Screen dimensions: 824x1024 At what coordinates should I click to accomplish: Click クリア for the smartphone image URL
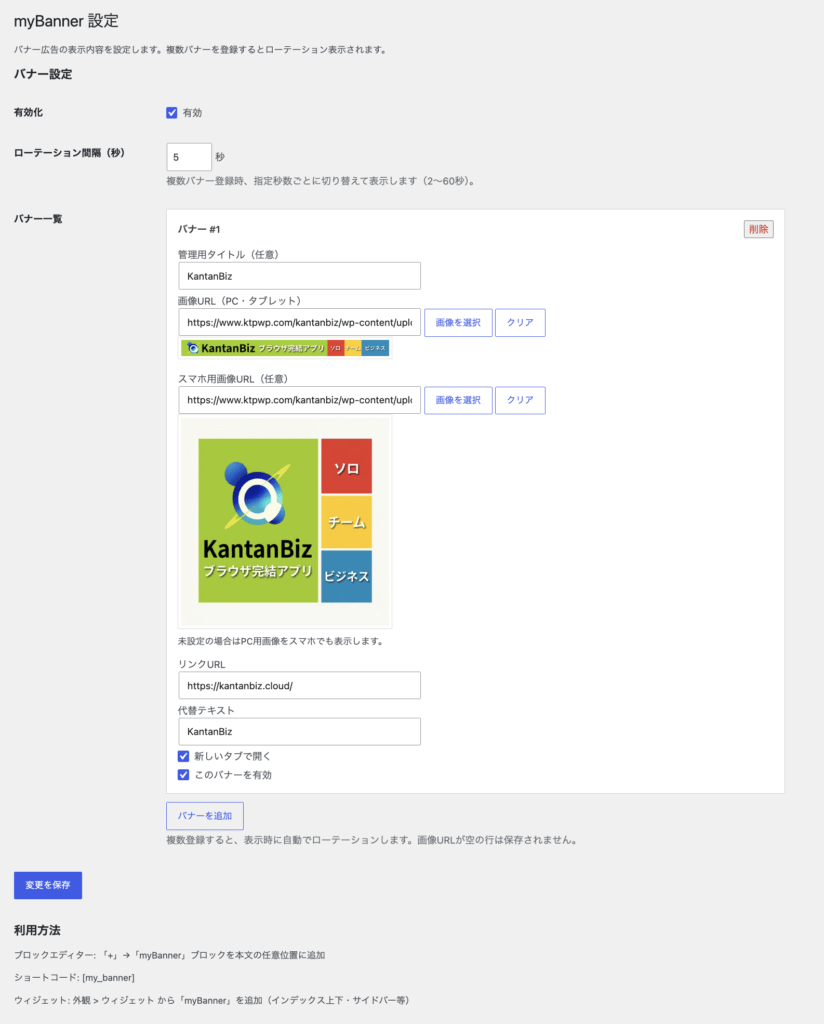[520, 400]
